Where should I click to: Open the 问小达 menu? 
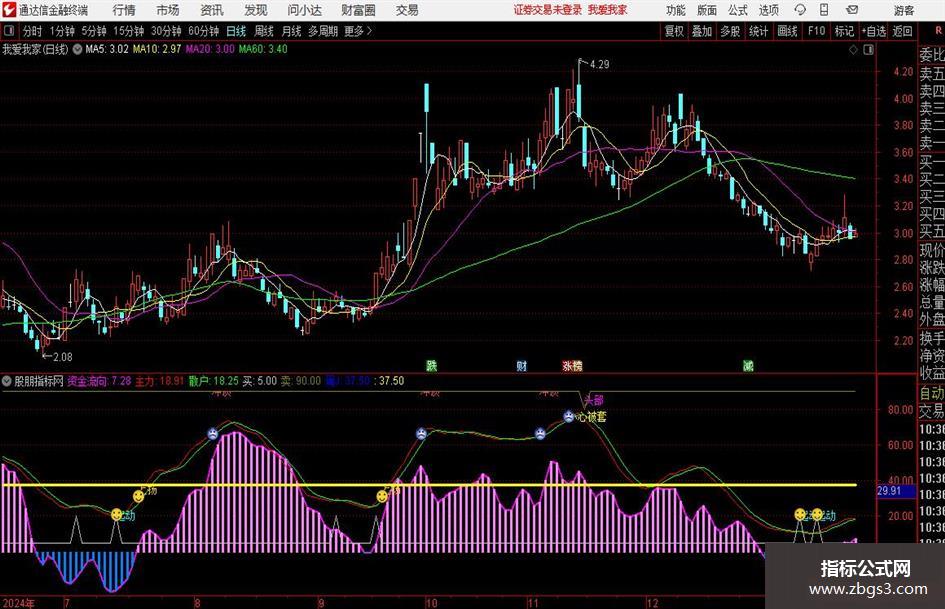tap(304, 10)
